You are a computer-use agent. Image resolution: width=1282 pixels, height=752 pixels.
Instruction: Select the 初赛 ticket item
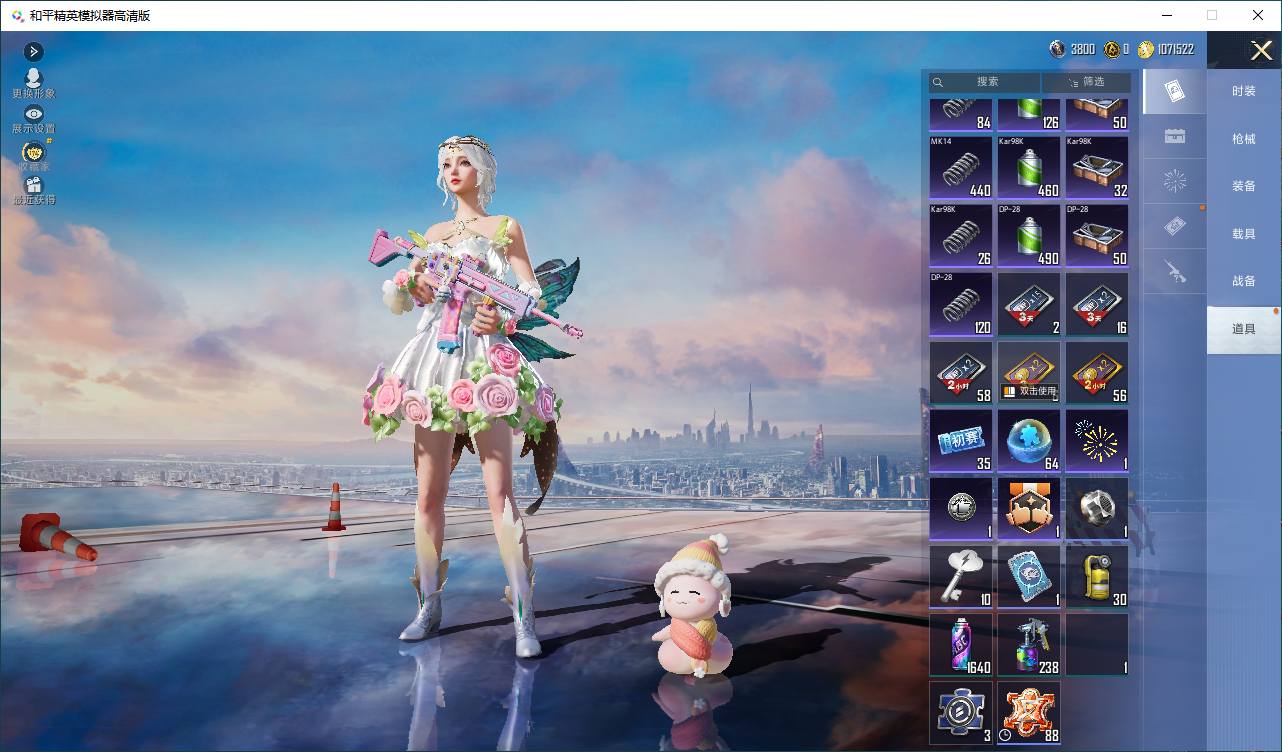(961, 440)
